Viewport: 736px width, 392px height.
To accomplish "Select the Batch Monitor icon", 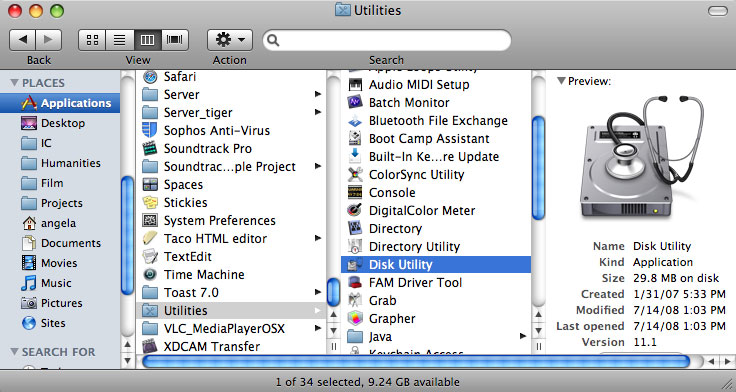I will tap(355, 102).
